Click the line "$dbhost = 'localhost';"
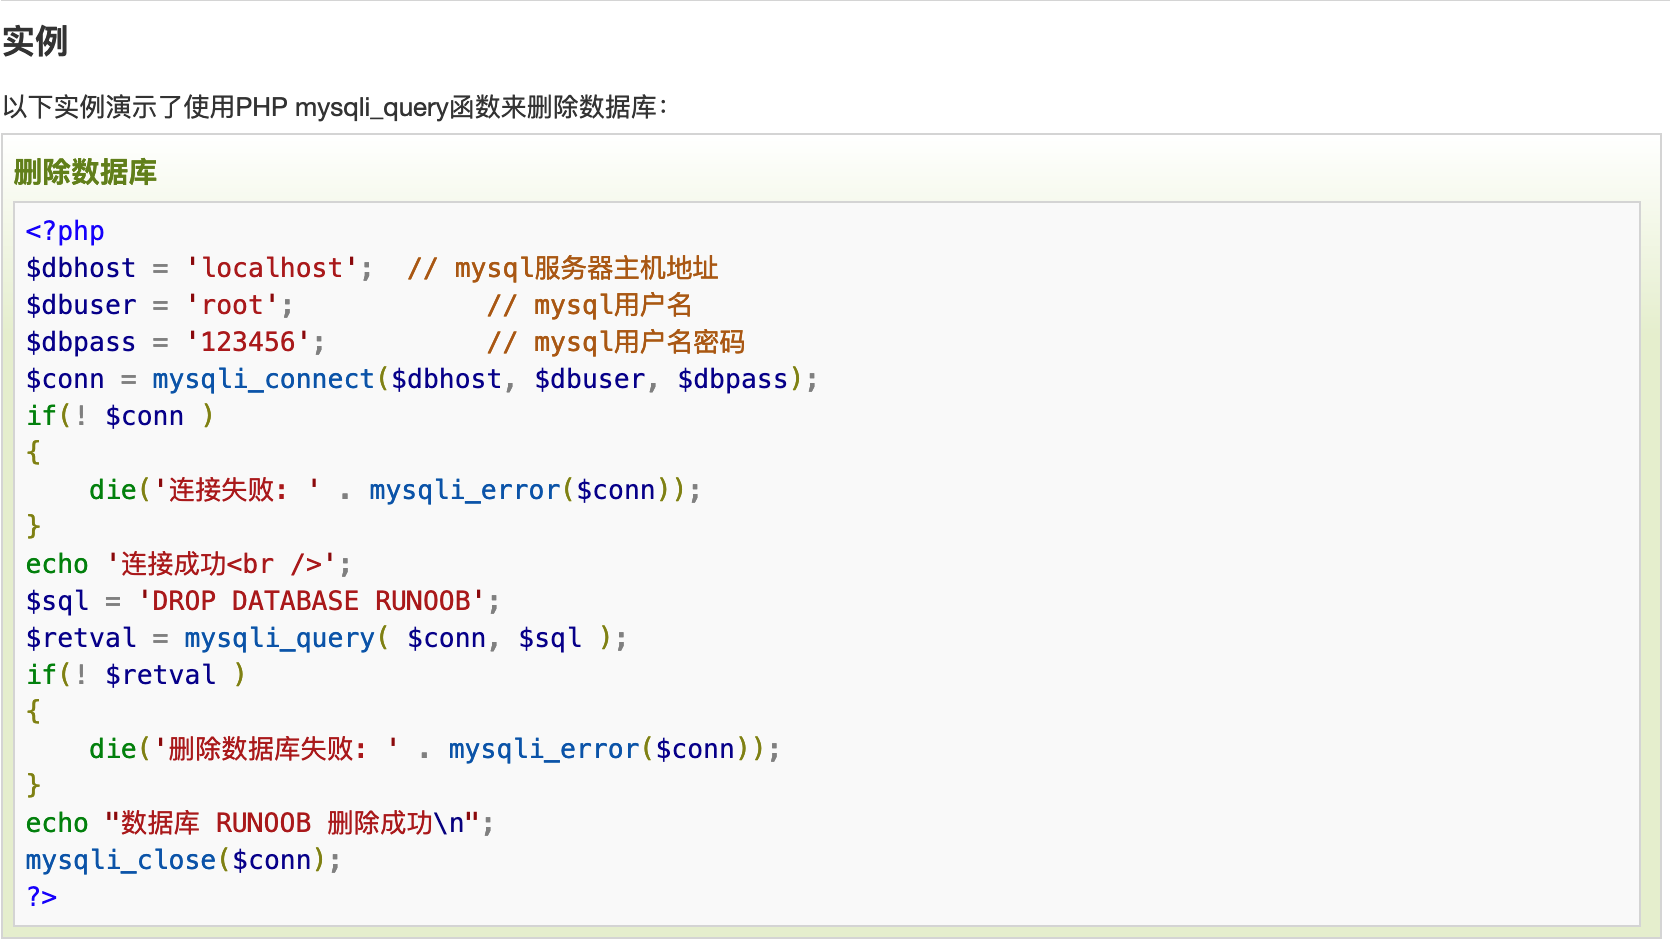This screenshot has height=952, width=1670. [x=199, y=268]
